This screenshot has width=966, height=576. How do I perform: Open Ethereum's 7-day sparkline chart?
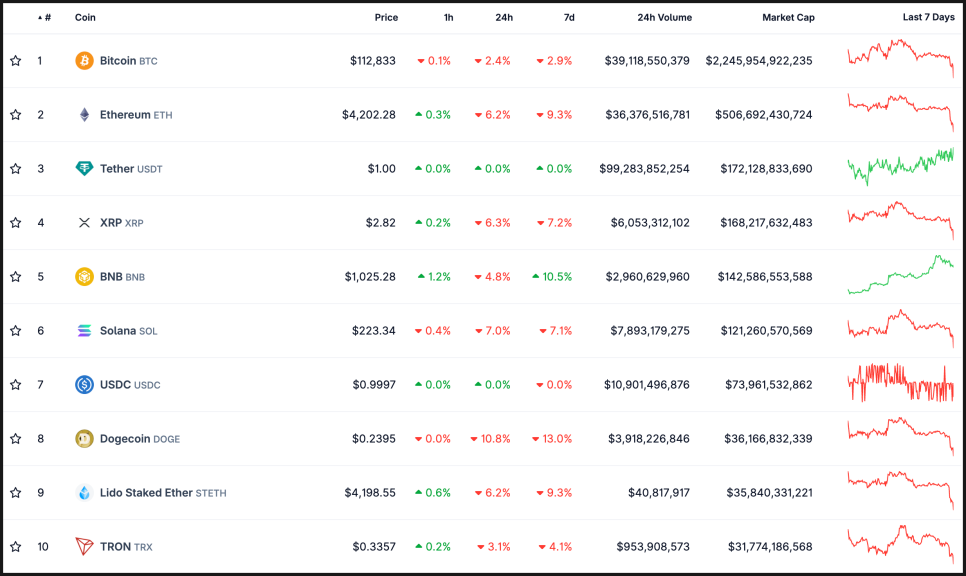pyautogui.click(x=901, y=112)
